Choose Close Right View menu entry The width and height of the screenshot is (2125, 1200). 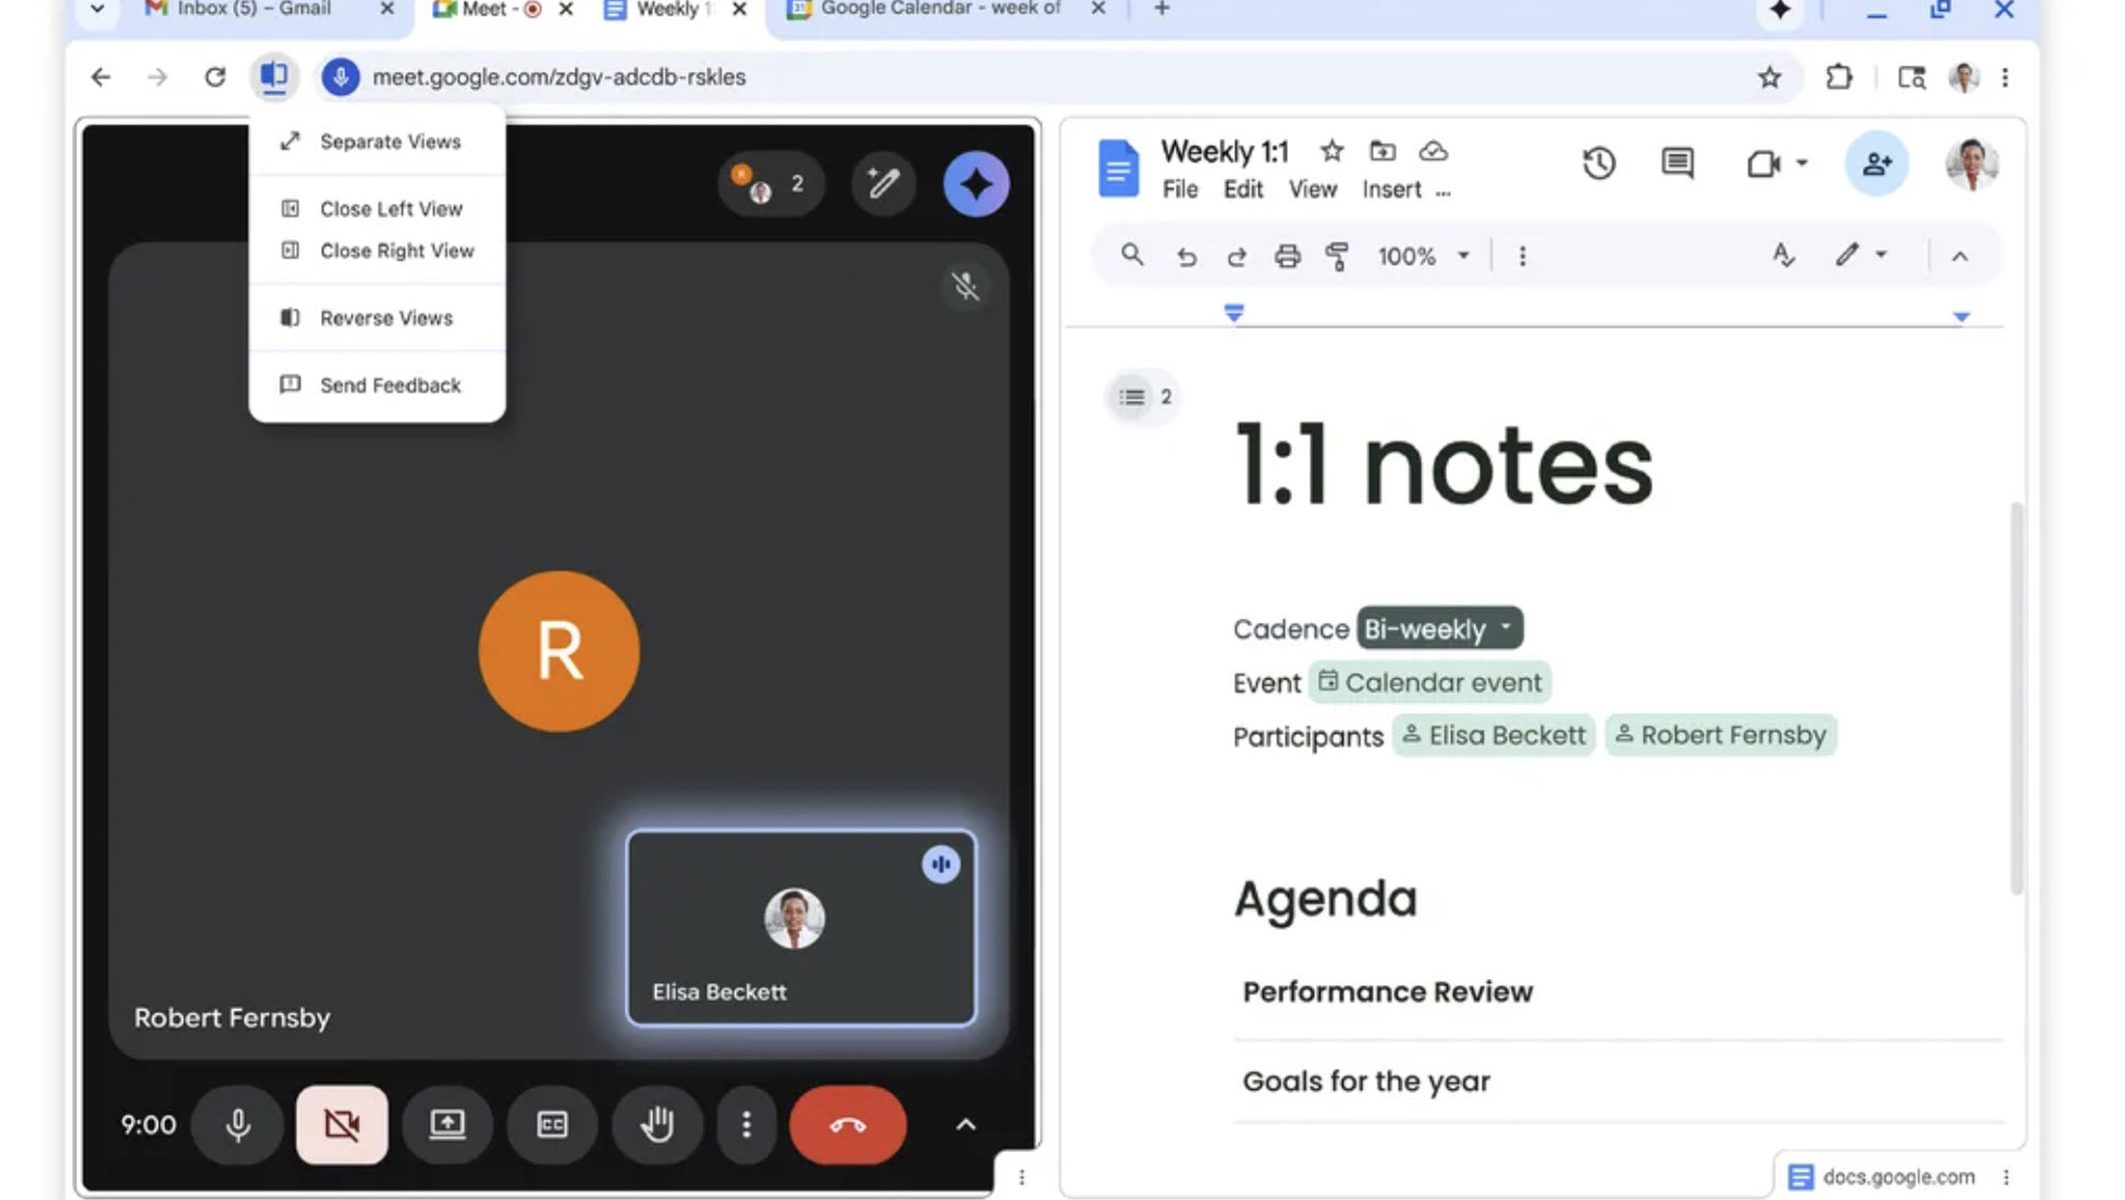[396, 251]
